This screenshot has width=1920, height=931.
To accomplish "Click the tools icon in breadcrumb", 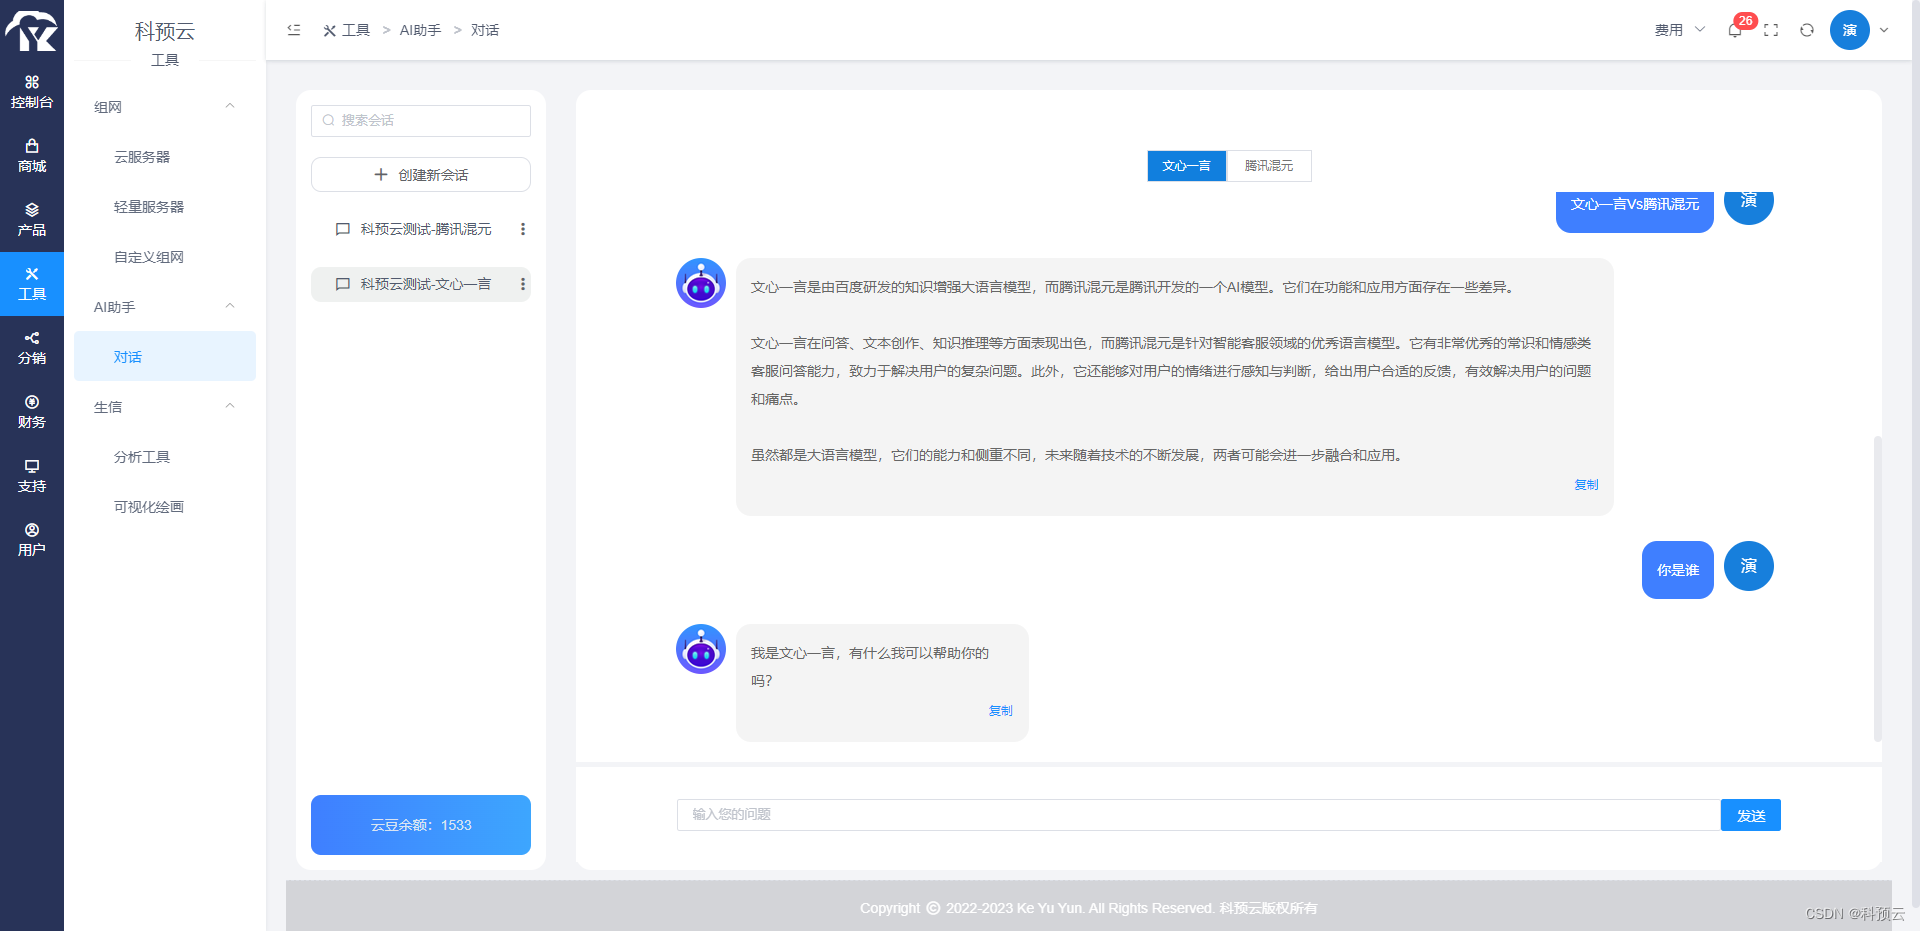I will pos(329,30).
